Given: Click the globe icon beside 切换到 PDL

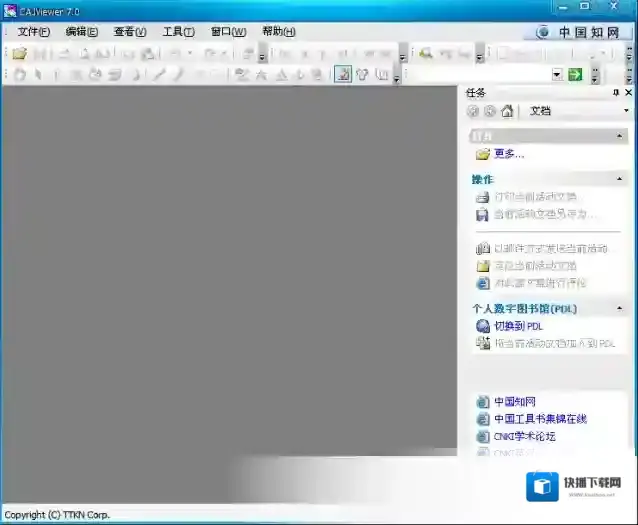Looking at the screenshot, I should 484,326.
